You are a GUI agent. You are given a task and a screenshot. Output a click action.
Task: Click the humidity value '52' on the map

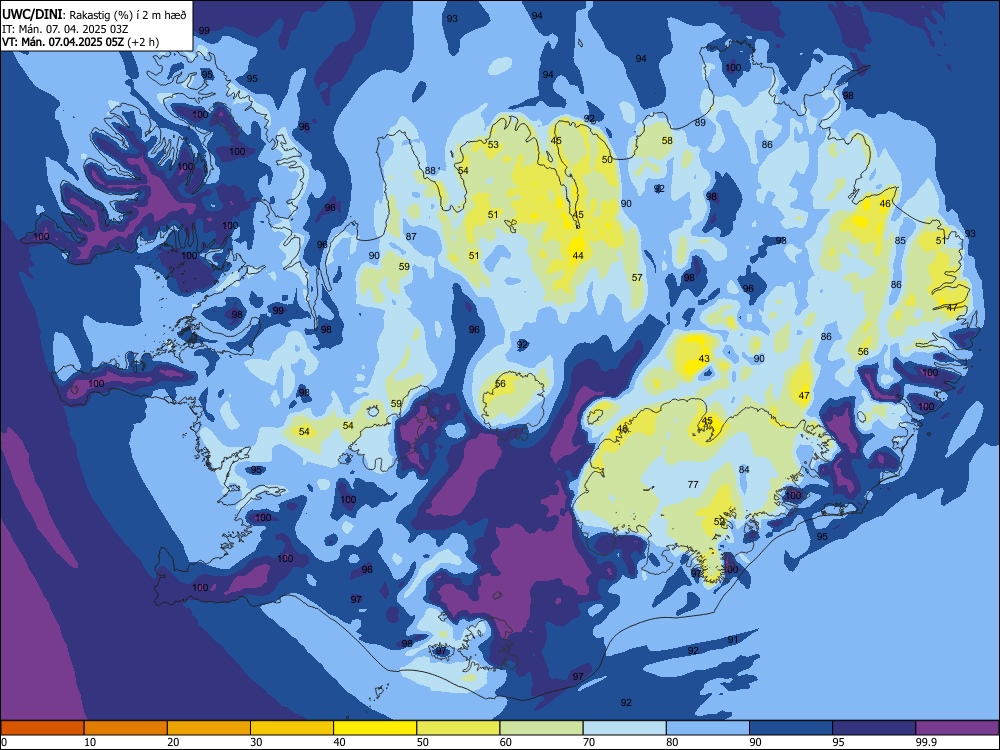[x=719, y=522]
